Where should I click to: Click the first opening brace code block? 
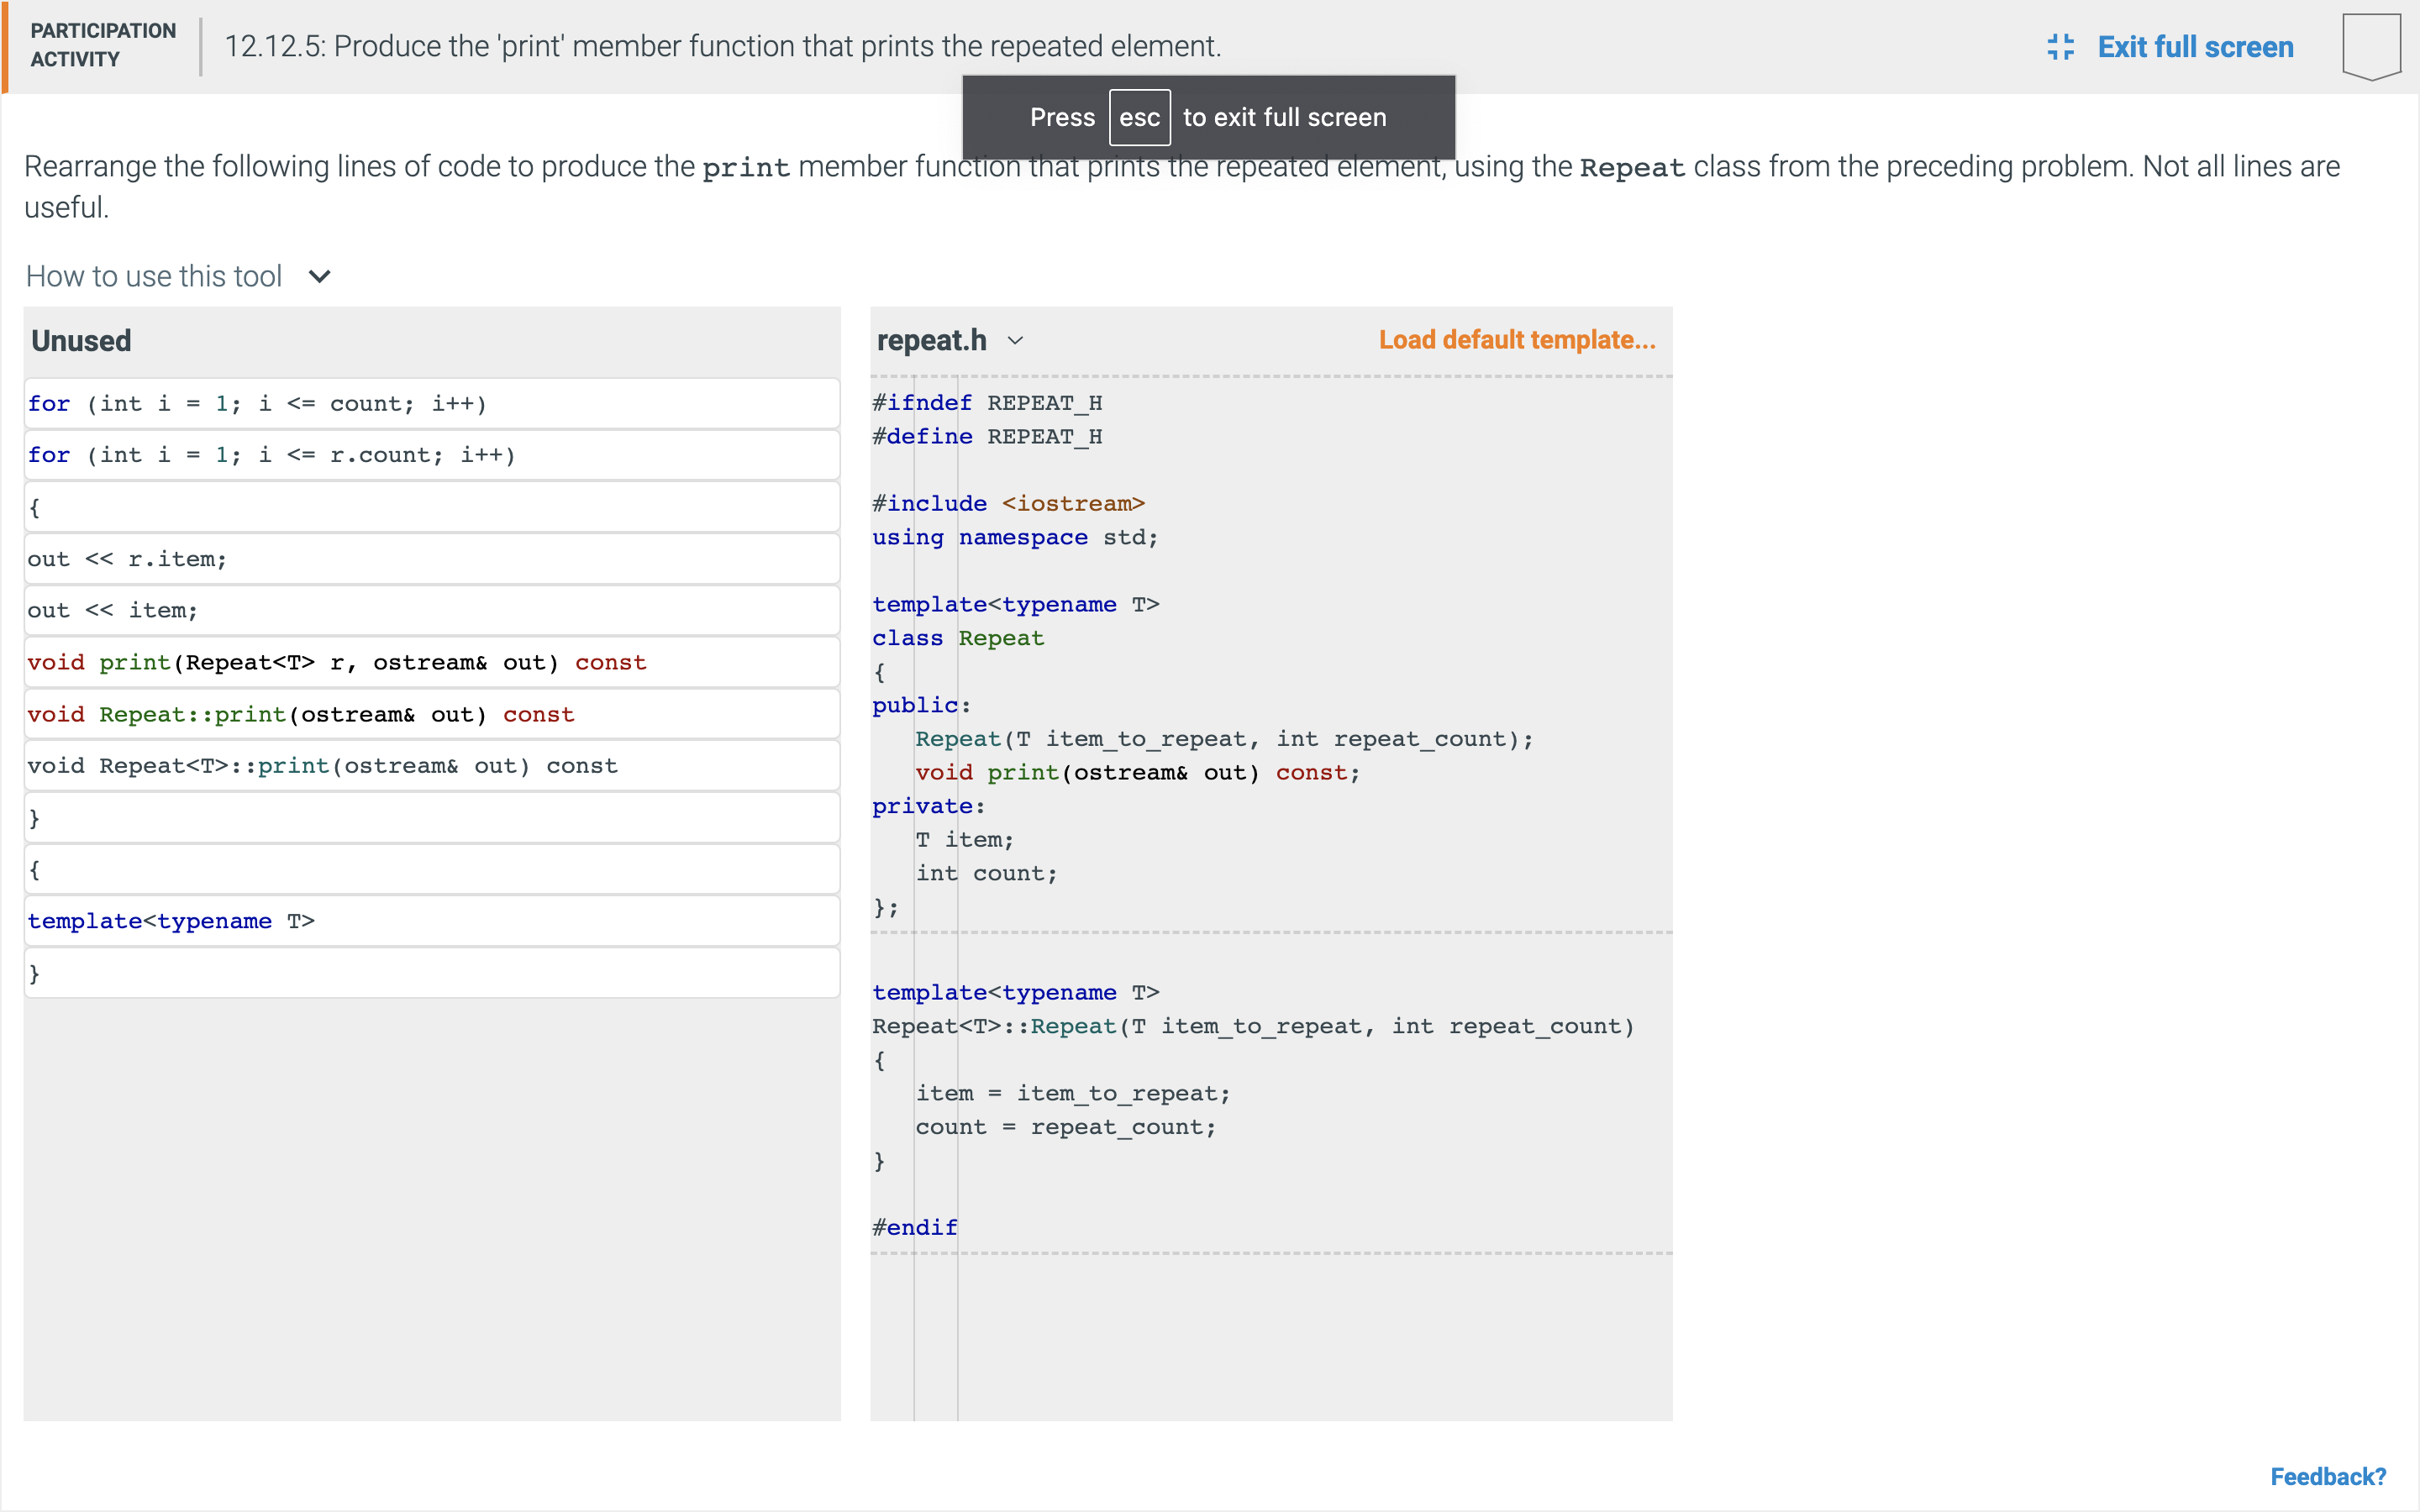point(431,508)
